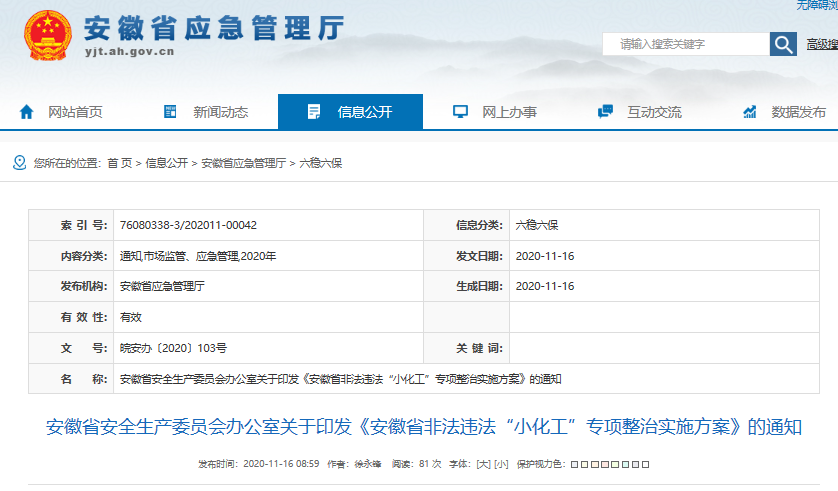Click content category 通知,市场监管、应急管理,2020年
Viewport: 838px width, 491px height.
click(x=198, y=256)
